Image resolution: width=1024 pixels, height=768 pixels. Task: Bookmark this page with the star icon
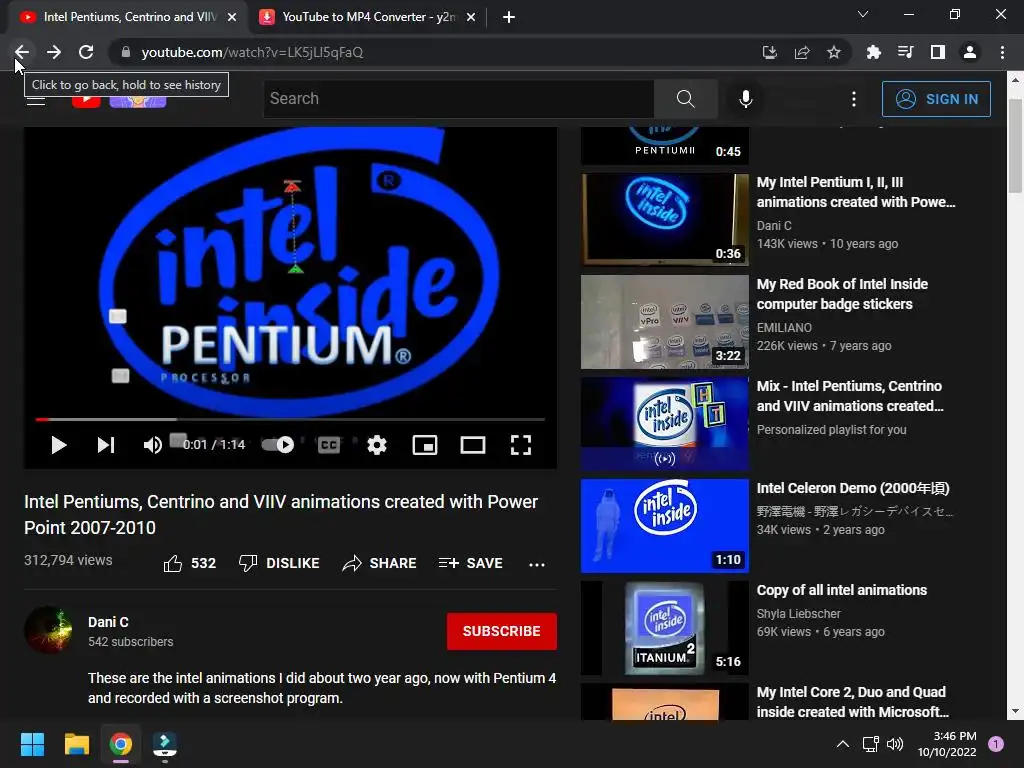pyautogui.click(x=834, y=52)
